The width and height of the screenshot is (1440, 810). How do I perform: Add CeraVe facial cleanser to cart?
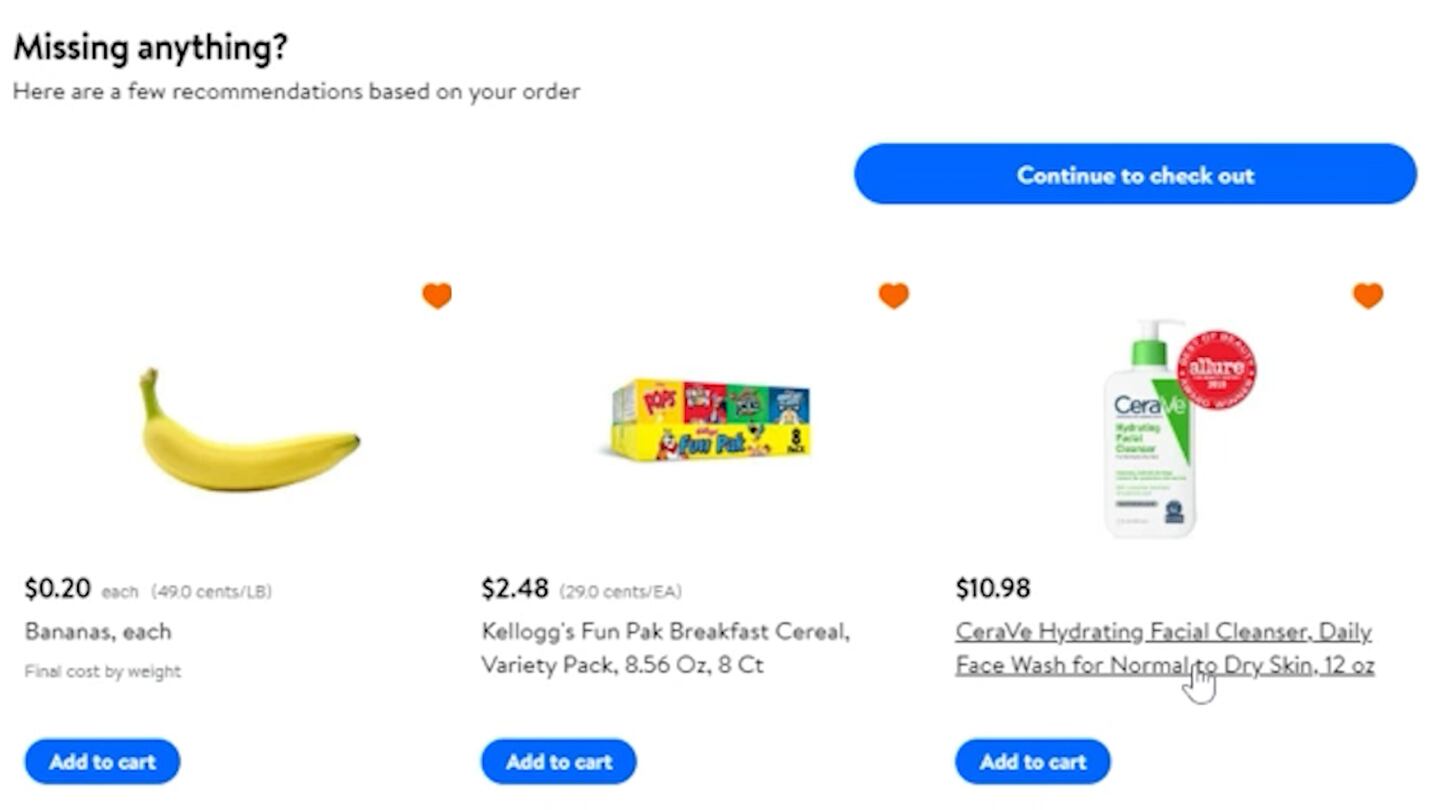pyautogui.click(x=1033, y=762)
